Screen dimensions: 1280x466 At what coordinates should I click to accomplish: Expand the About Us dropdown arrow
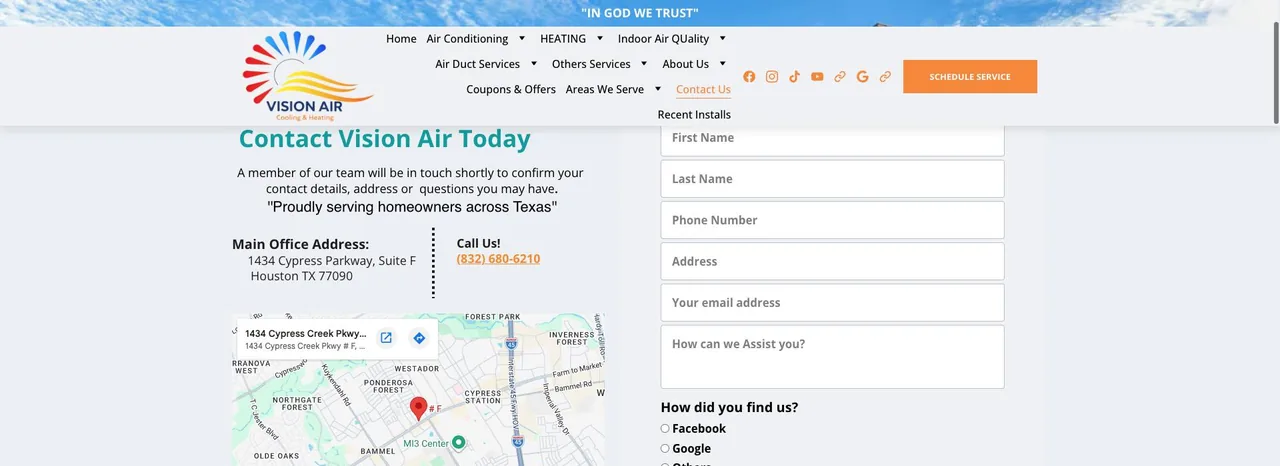(722, 63)
